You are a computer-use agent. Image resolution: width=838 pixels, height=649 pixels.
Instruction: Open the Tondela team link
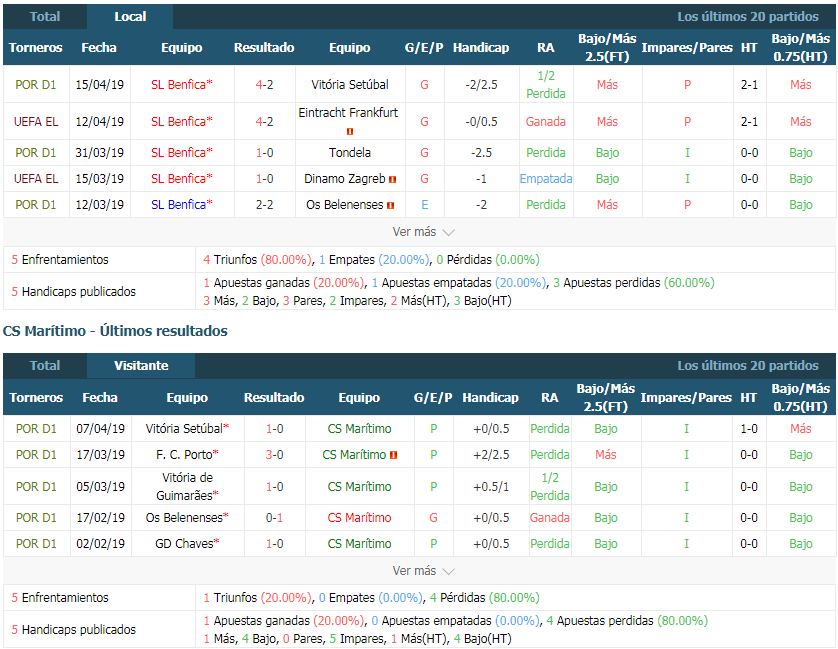(350, 152)
